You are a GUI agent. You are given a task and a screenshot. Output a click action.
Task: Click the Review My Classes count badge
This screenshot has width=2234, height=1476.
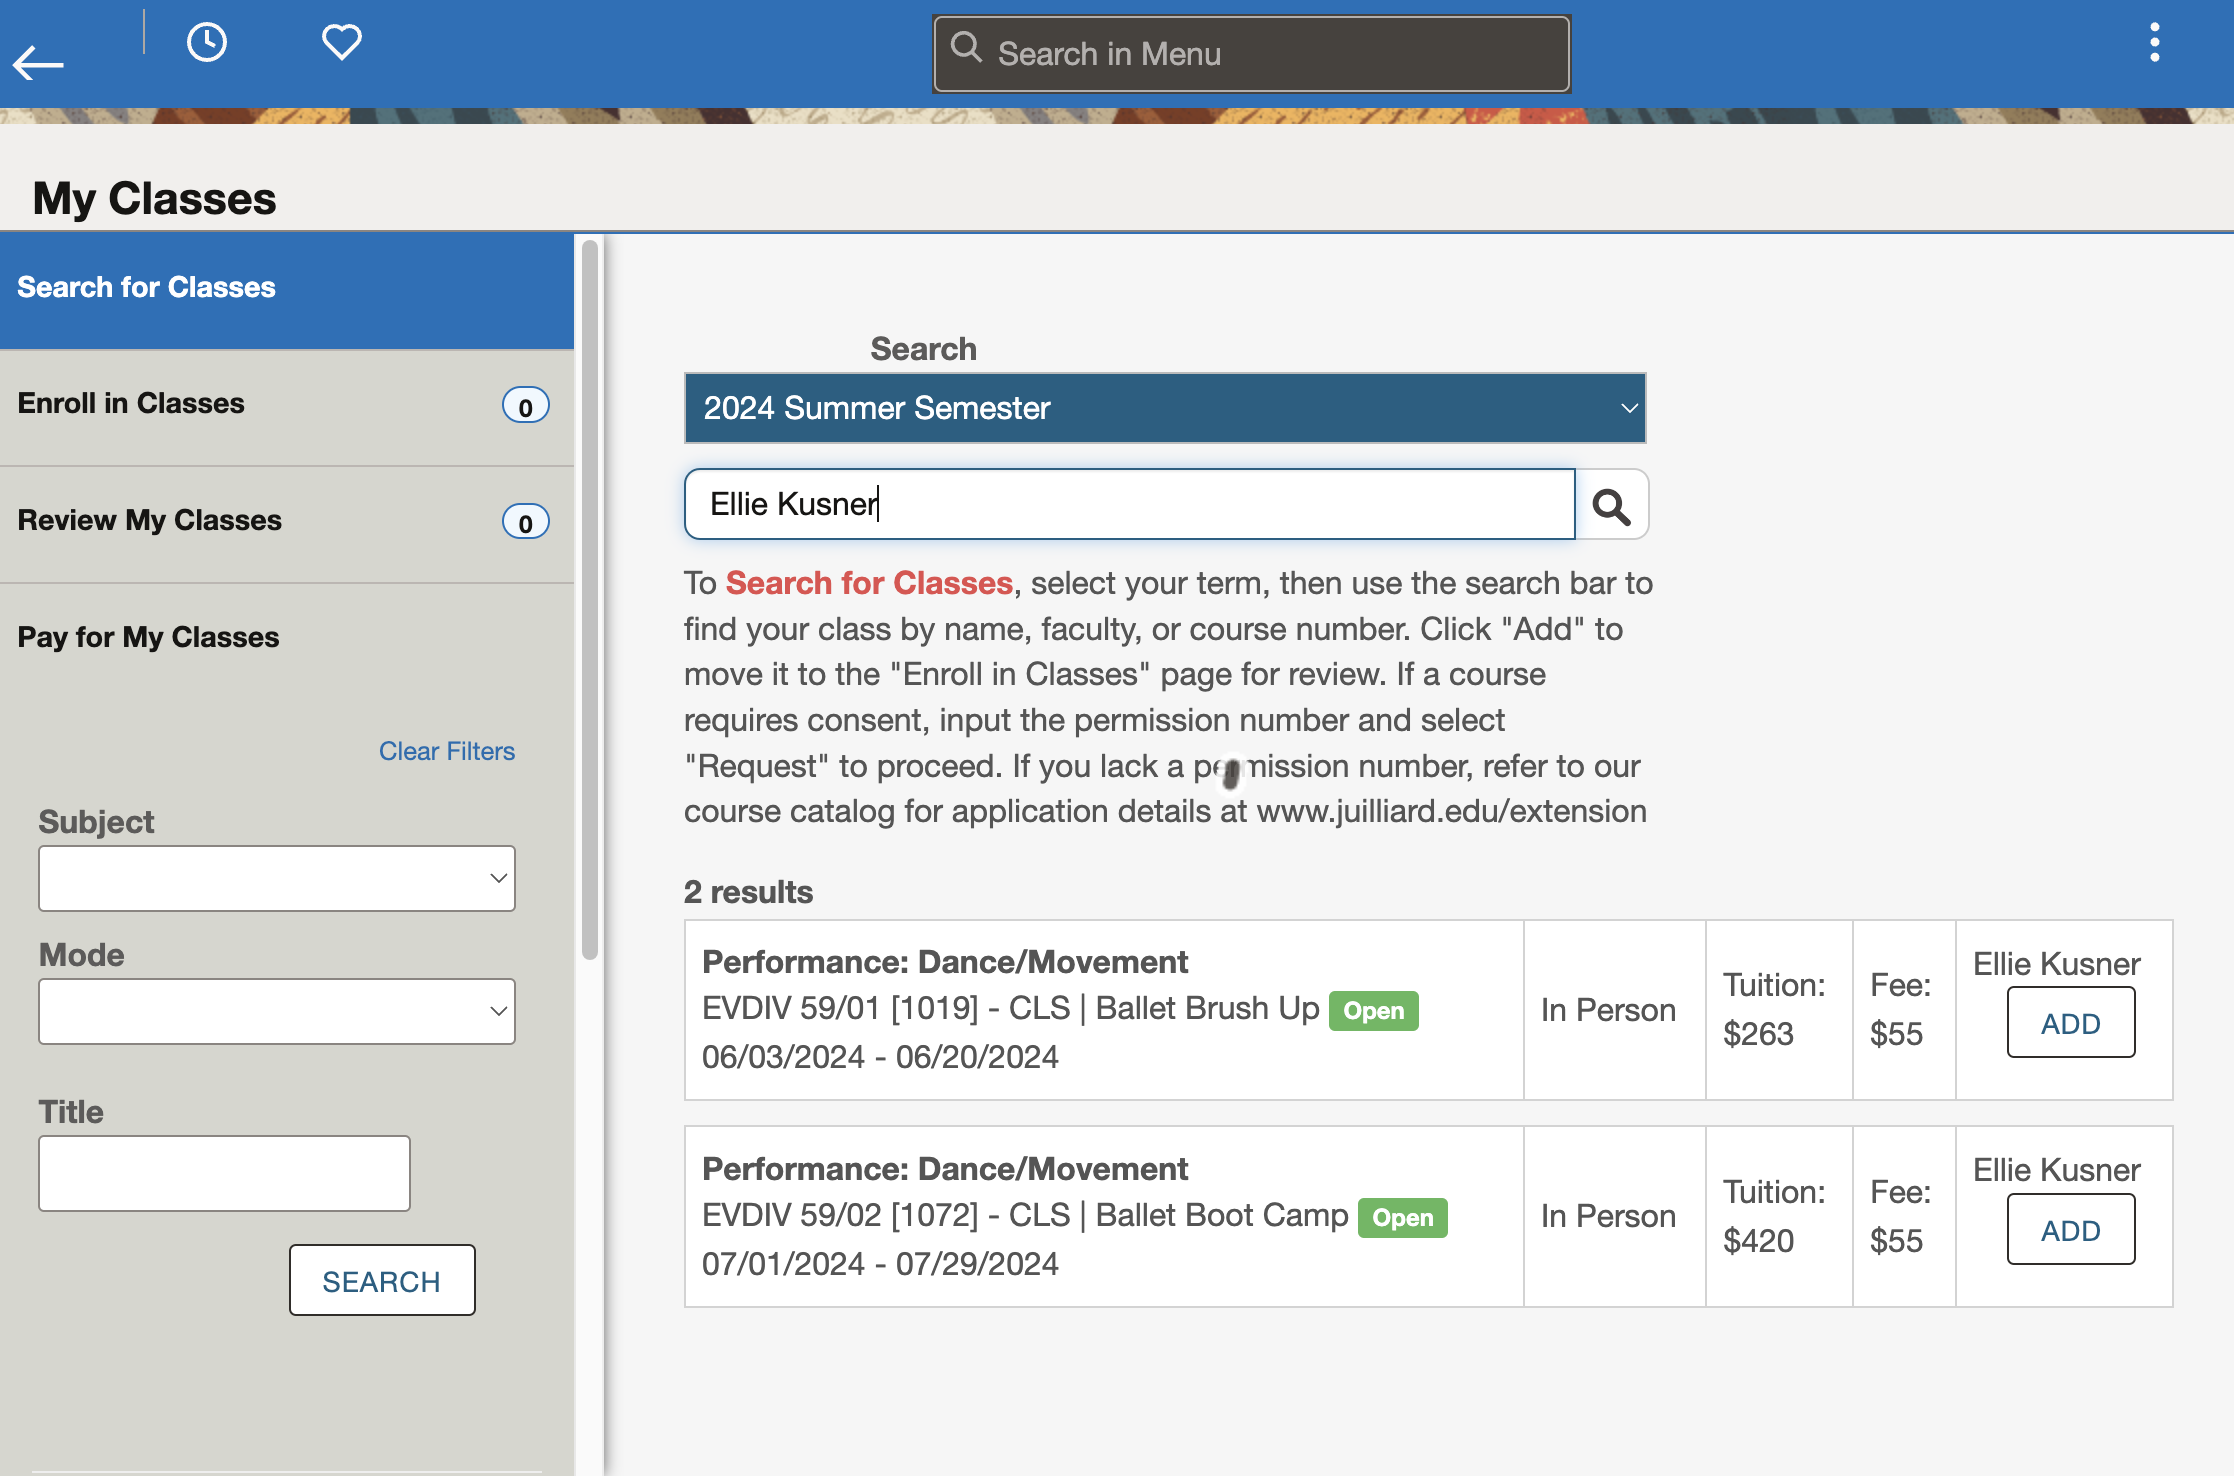click(525, 523)
